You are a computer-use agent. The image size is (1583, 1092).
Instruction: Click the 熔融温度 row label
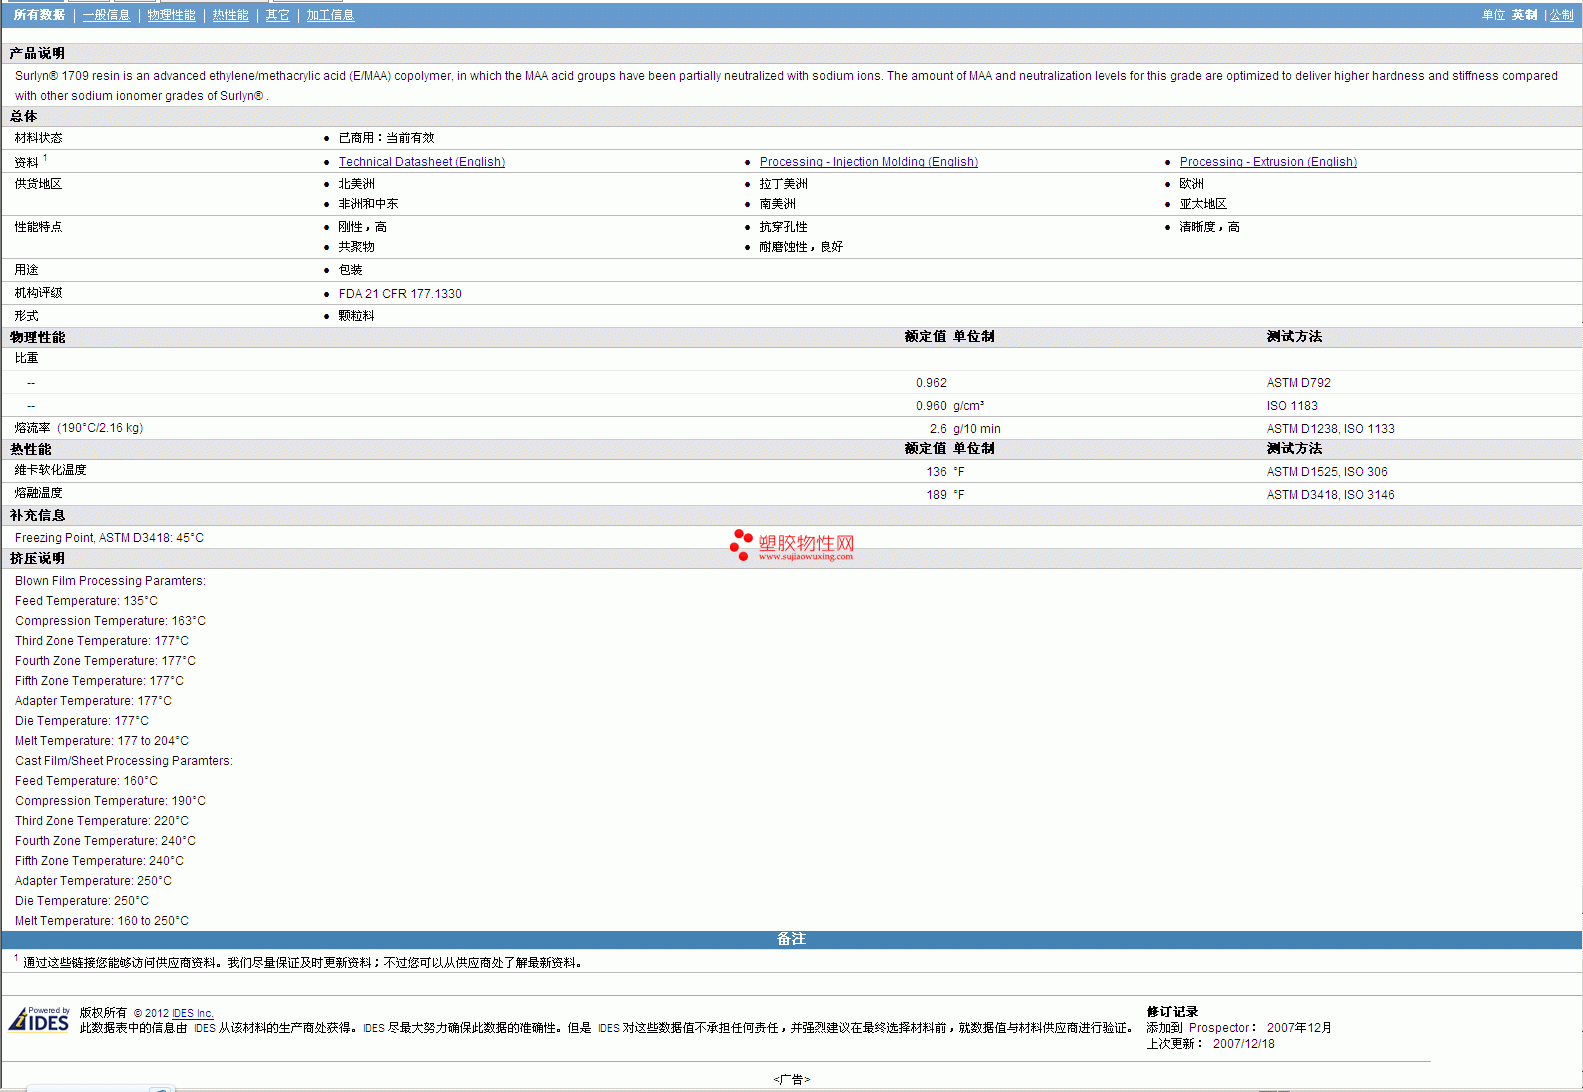[38, 493]
